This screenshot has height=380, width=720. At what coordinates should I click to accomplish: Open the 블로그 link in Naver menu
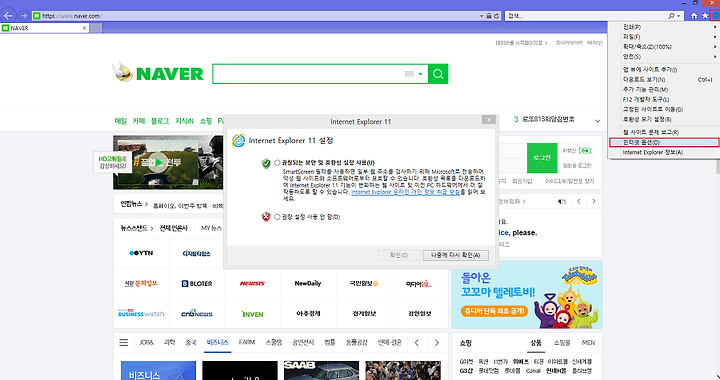tap(160, 121)
